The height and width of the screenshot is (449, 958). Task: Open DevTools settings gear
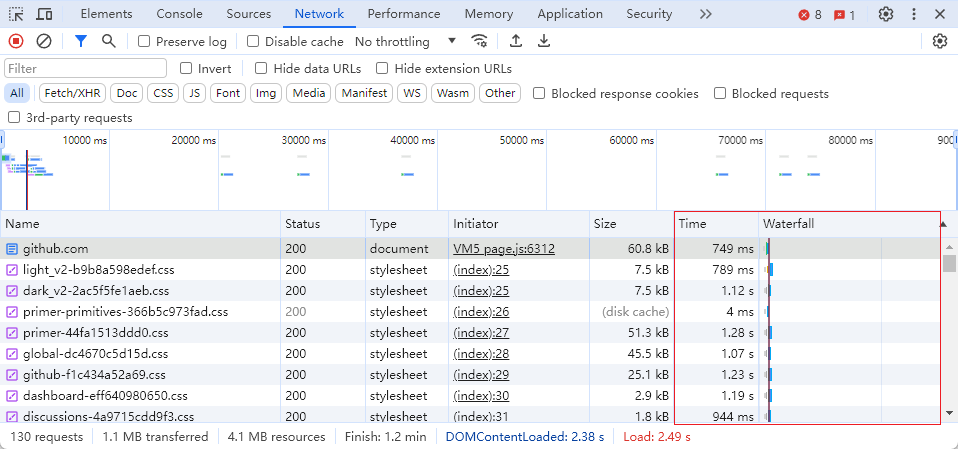pos(886,14)
